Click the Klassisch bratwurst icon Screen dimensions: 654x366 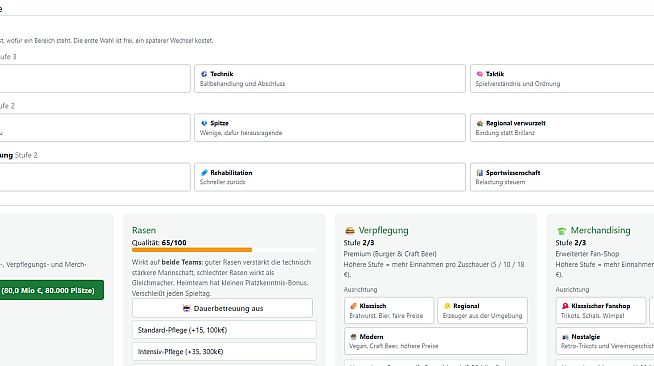353,306
